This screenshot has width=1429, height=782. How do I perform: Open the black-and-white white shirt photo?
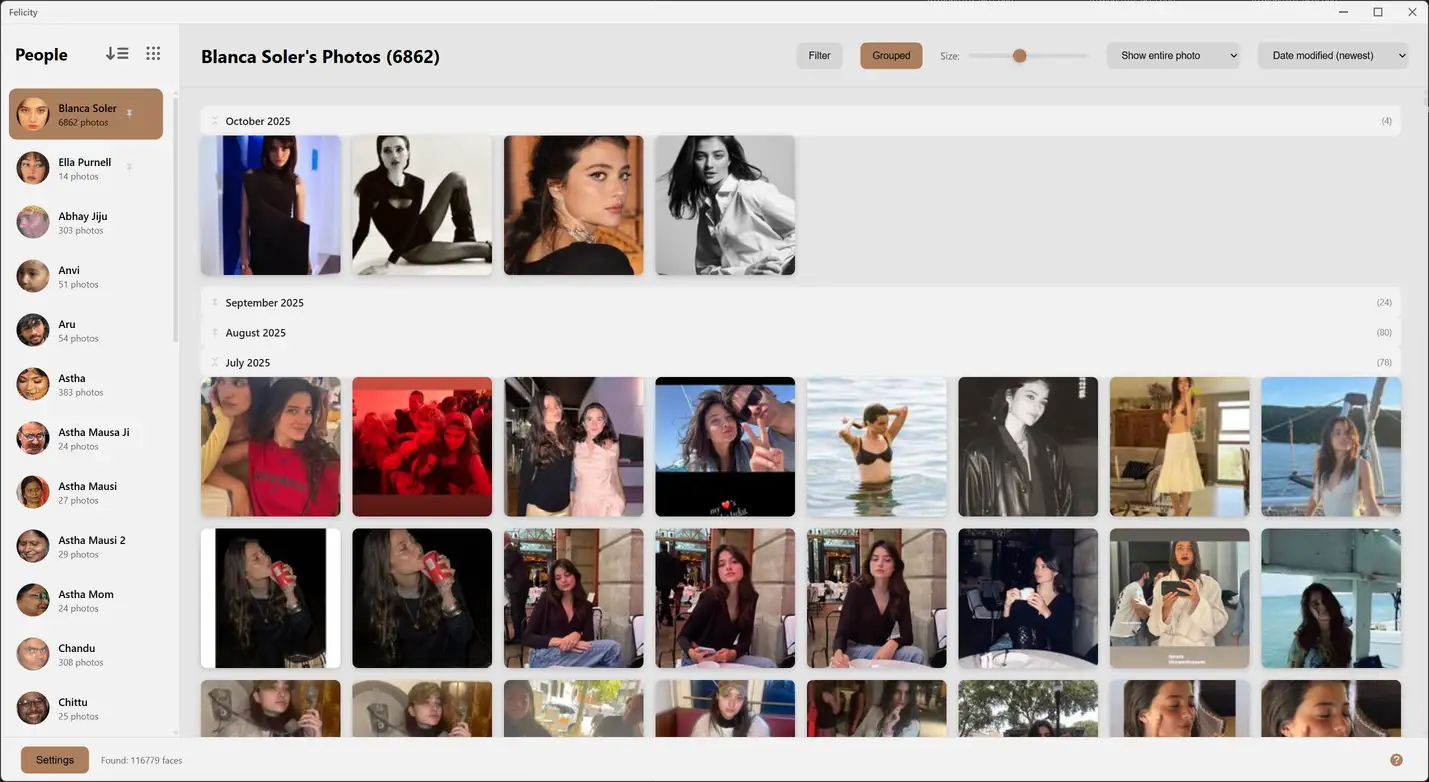(725, 205)
